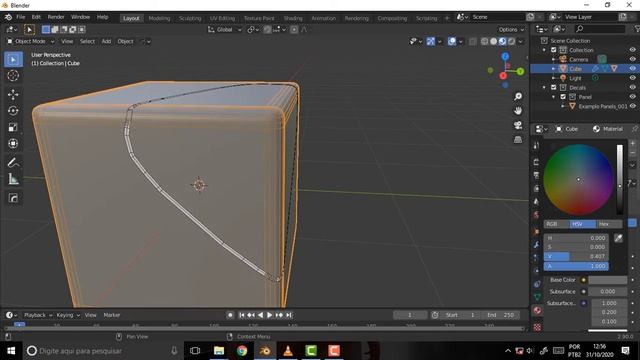
Task: Open the Material properties tab icon
Action: (537, 311)
